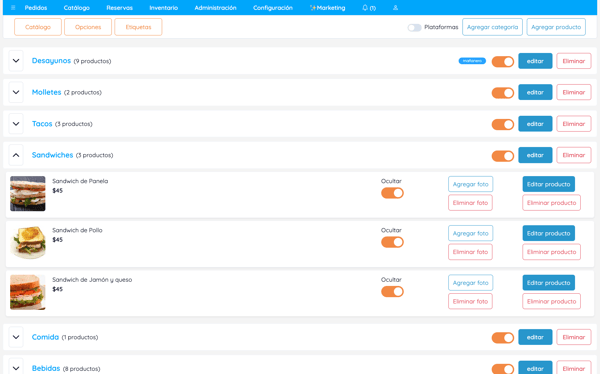Toggle Desayunos category visibility switch
Image resolution: width=600 pixels, height=374 pixels.
[x=503, y=61]
